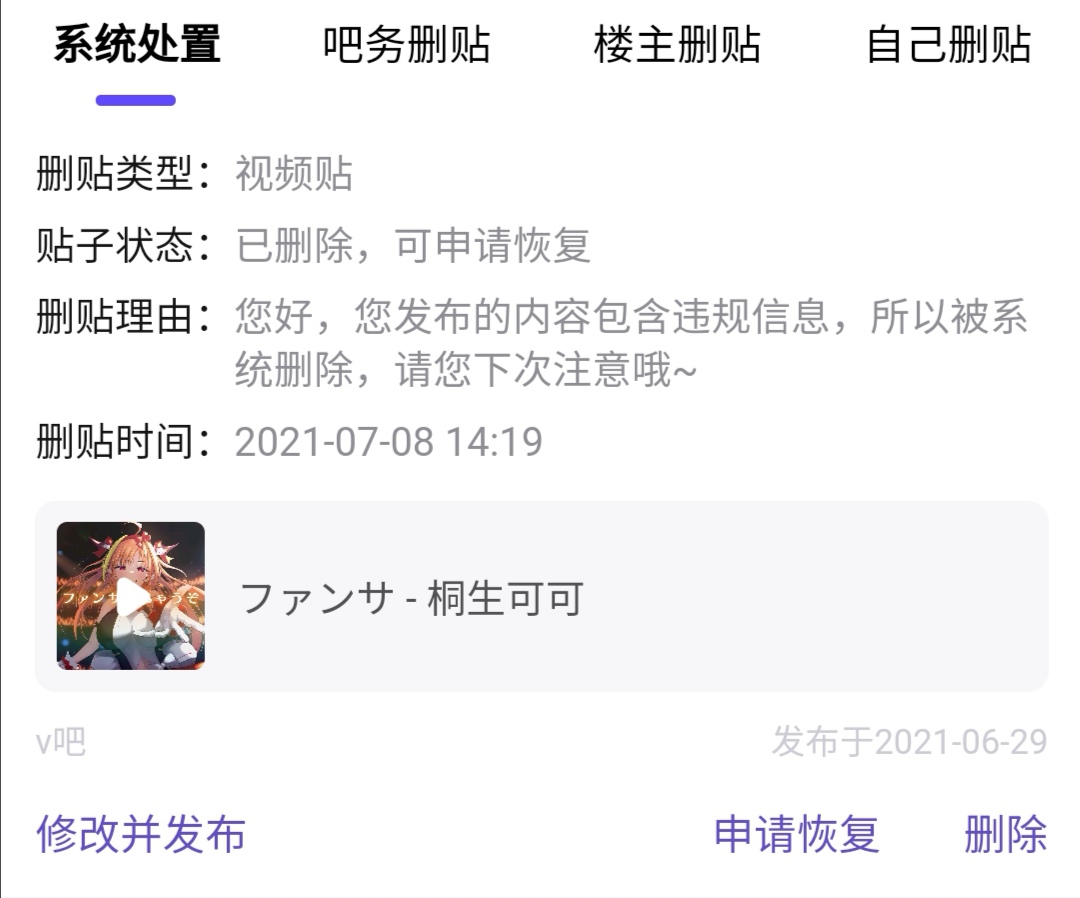Click the 视频贴 post type value
This screenshot has height=898, width=1080.
pyautogui.click(x=294, y=173)
